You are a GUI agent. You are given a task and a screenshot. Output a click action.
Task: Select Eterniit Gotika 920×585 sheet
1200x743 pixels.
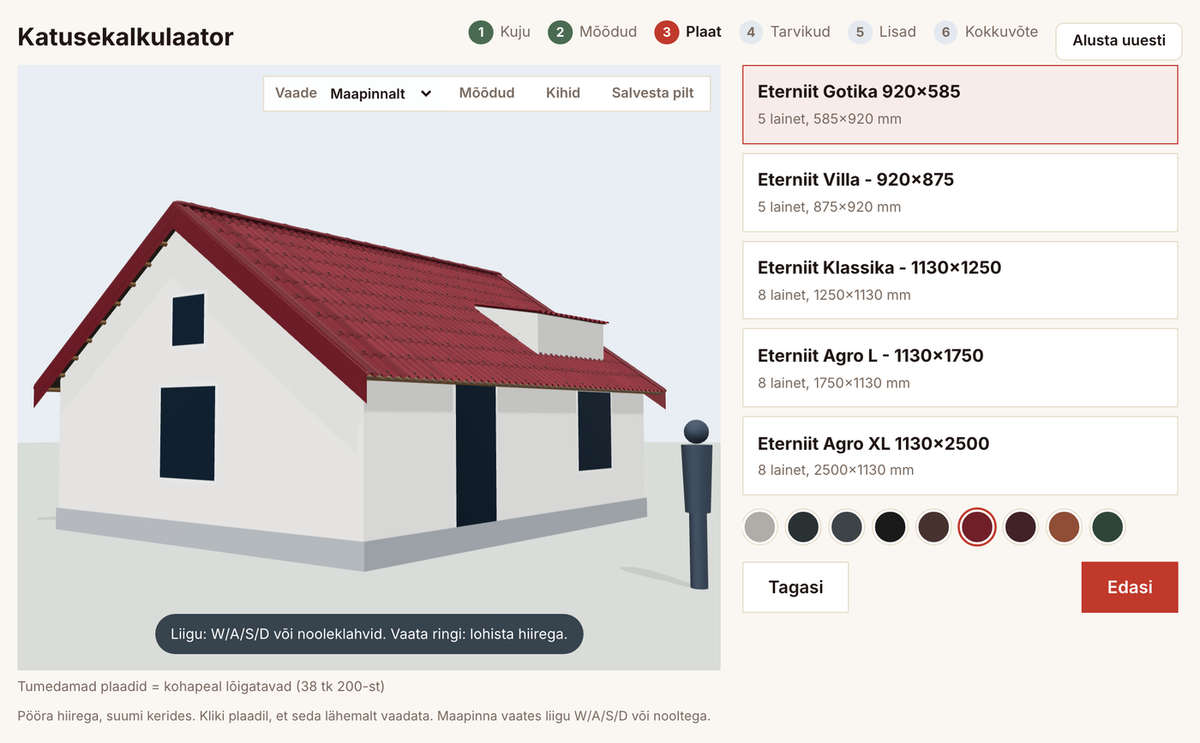click(960, 105)
